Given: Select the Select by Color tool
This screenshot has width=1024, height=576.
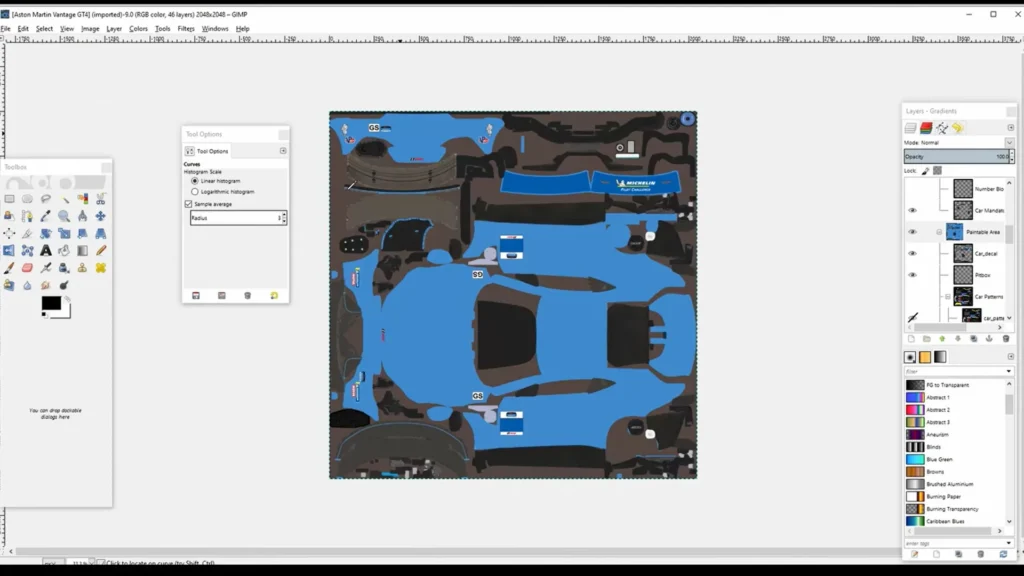Looking at the screenshot, I should (82, 199).
